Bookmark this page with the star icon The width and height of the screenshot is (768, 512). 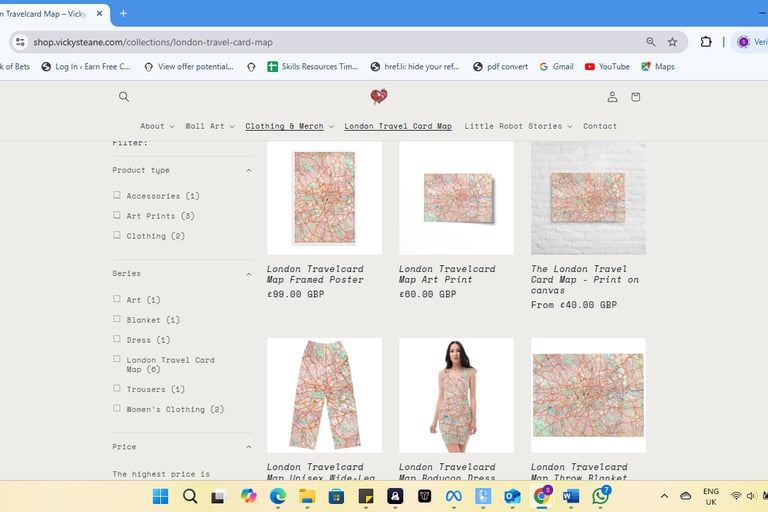pyautogui.click(x=672, y=42)
